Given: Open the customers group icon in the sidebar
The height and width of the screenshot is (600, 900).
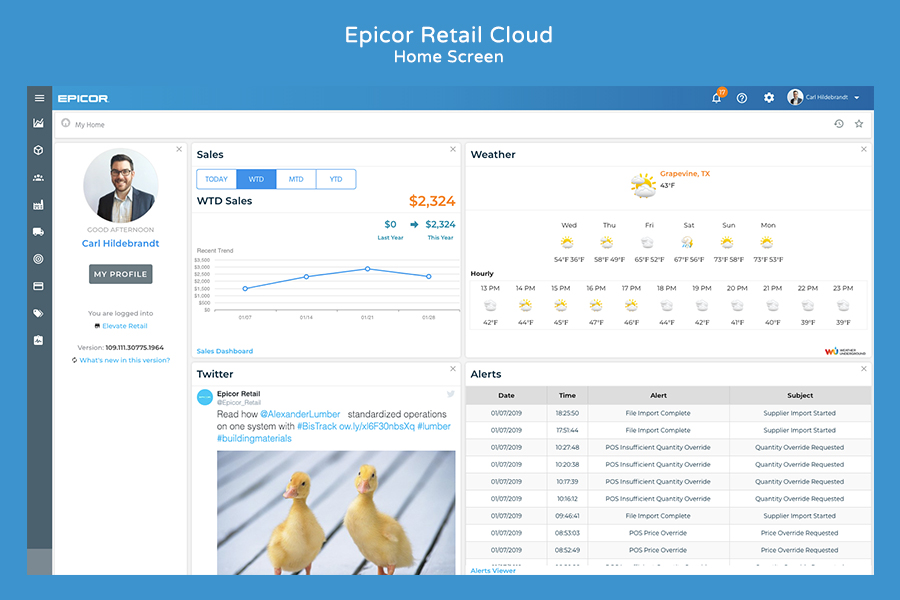Looking at the screenshot, I should [x=39, y=178].
